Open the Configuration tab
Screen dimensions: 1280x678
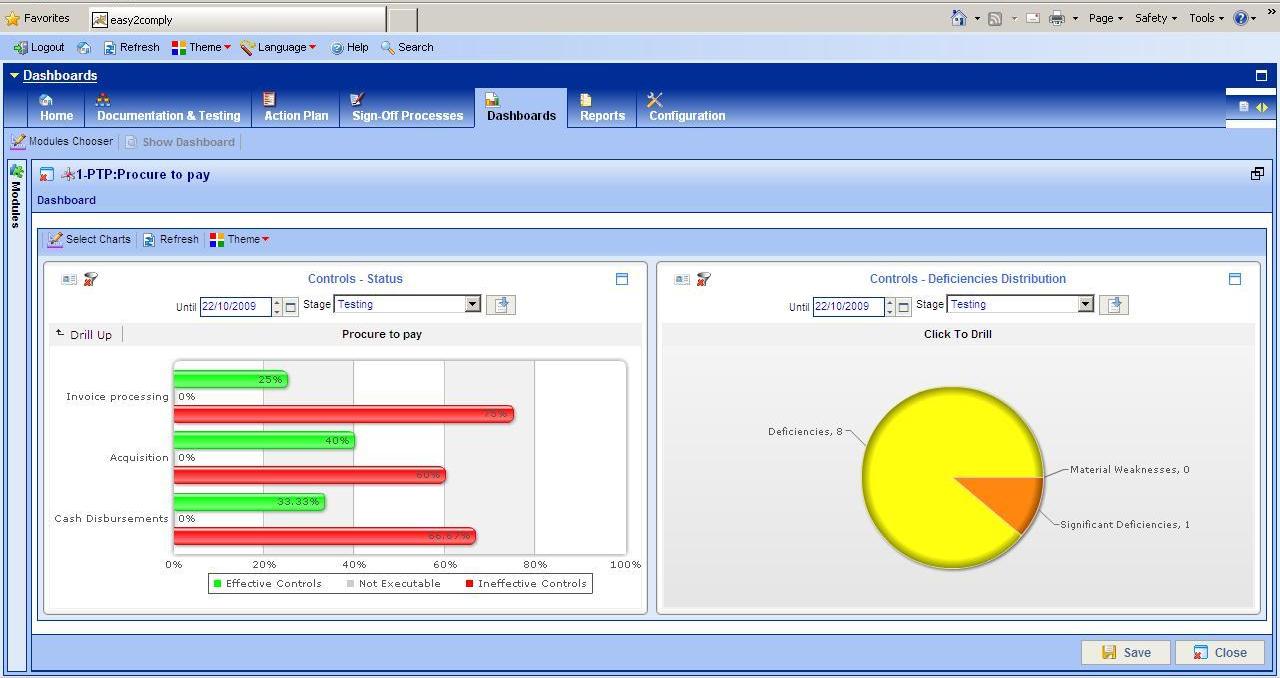[x=686, y=108]
